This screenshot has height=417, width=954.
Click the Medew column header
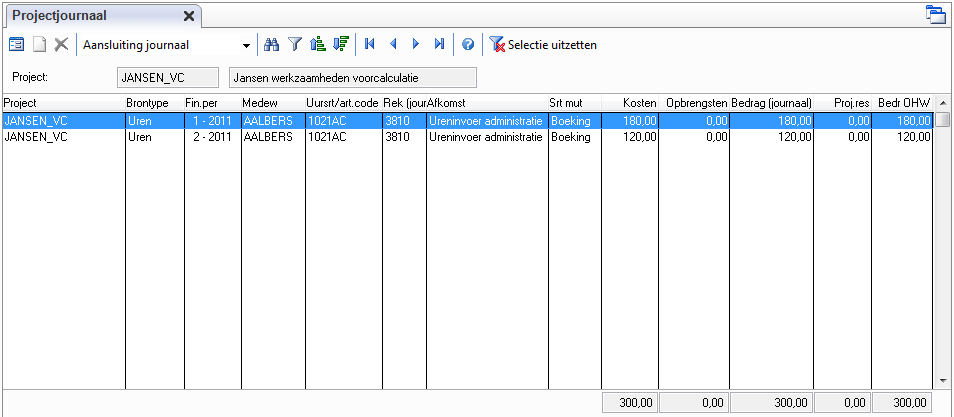click(273, 103)
